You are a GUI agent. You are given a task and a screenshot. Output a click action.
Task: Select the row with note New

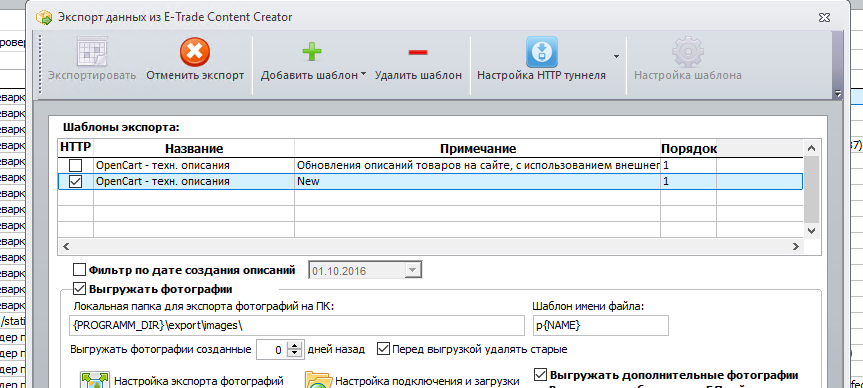coord(430,181)
